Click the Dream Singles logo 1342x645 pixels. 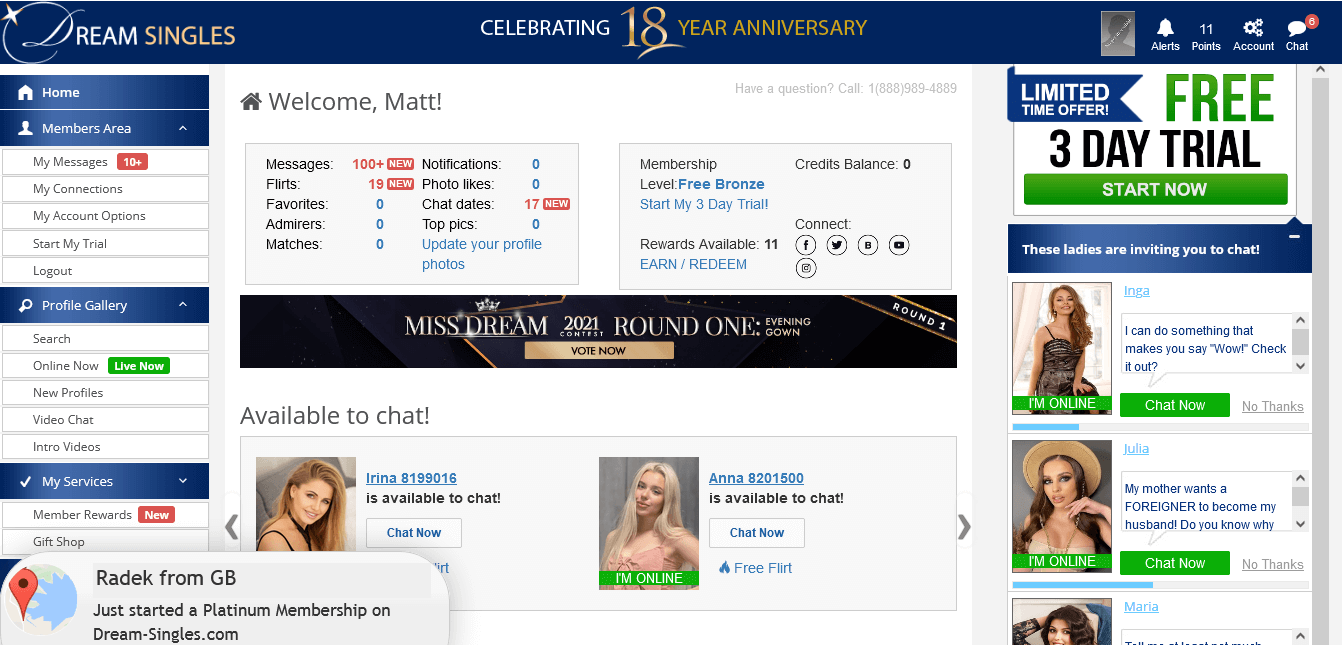tap(119, 33)
